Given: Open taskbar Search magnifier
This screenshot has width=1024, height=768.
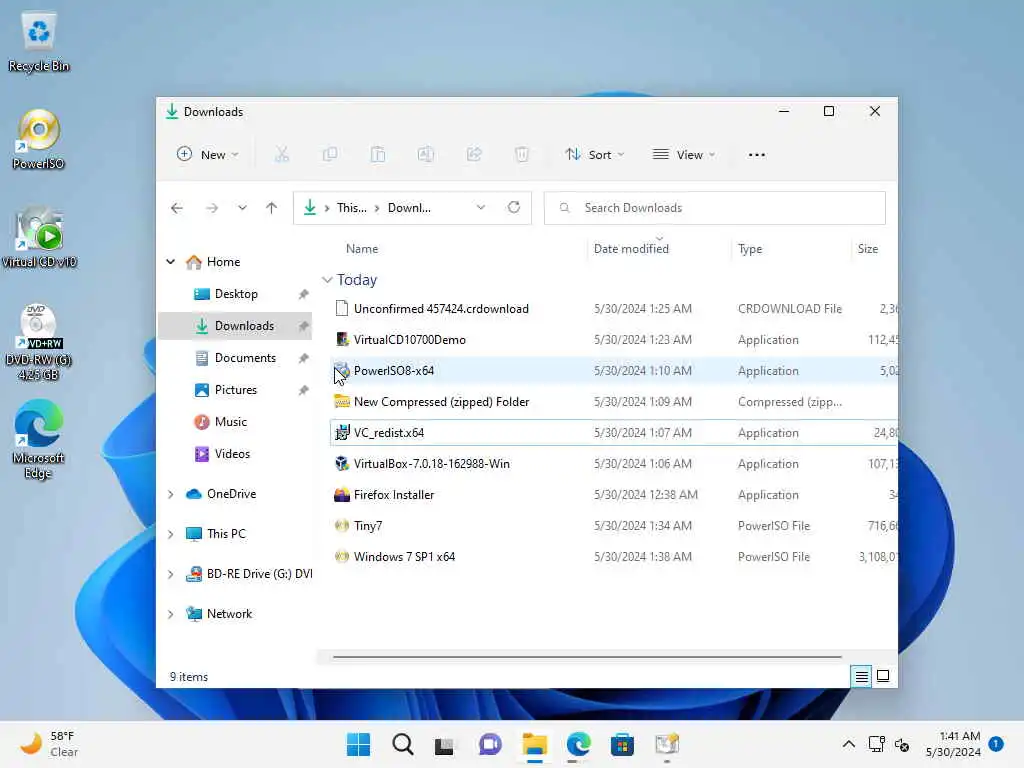Looking at the screenshot, I should [402, 744].
